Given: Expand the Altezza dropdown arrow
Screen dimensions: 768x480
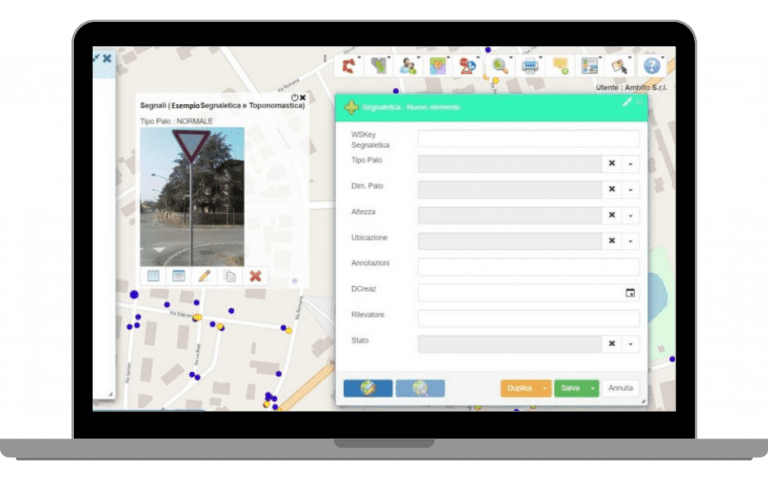Looking at the screenshot, I should pos(631,215).
